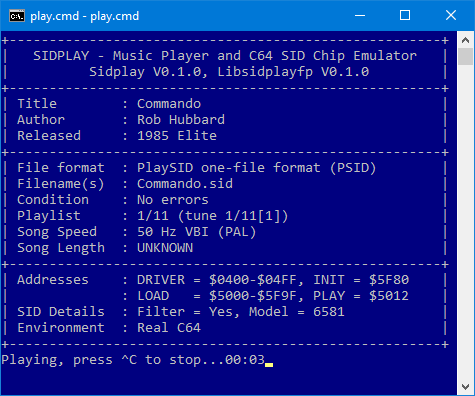Click the Commando title text
Viewport: 475px width, 396px height.
tap(169, 104)
